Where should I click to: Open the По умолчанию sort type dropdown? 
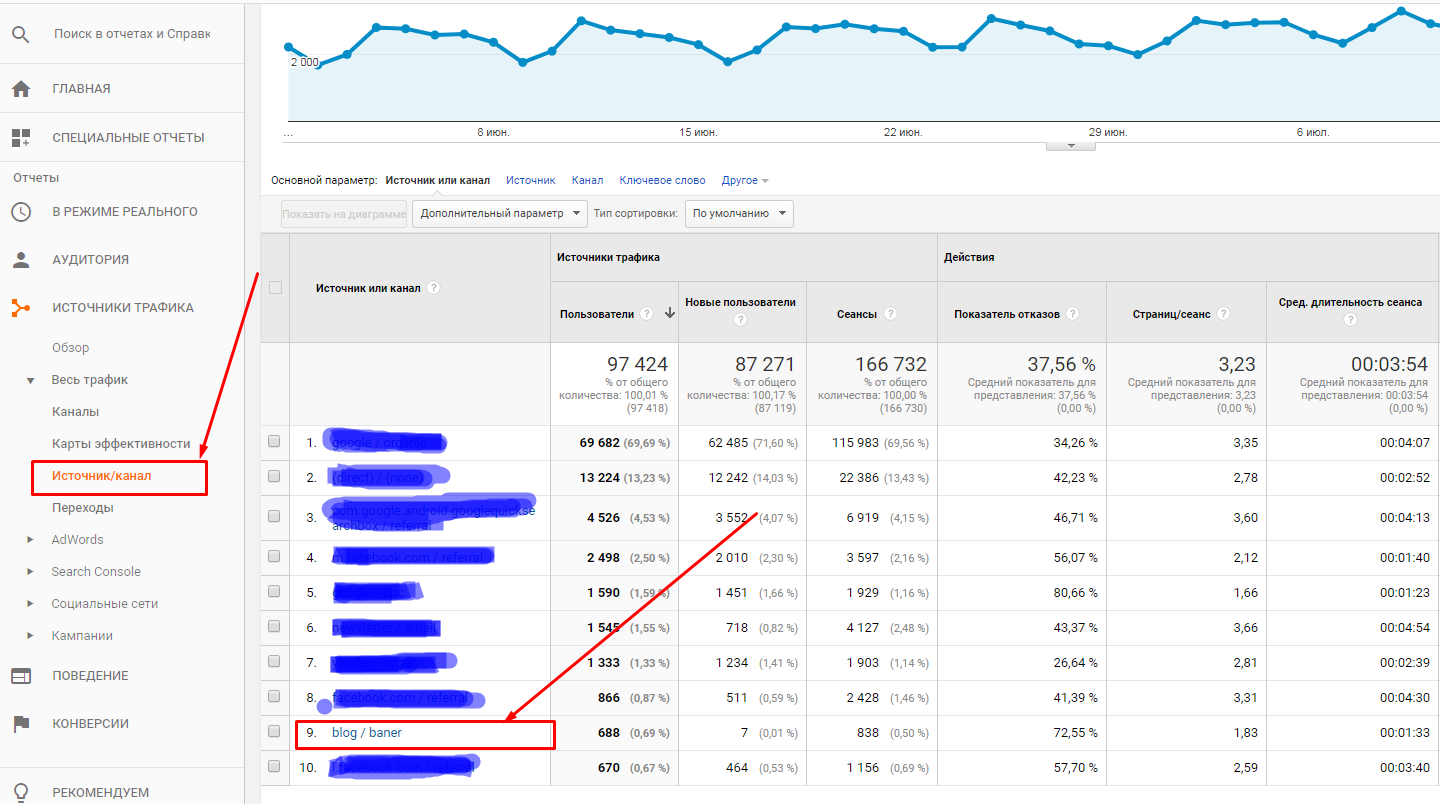[x=739, y=213]
